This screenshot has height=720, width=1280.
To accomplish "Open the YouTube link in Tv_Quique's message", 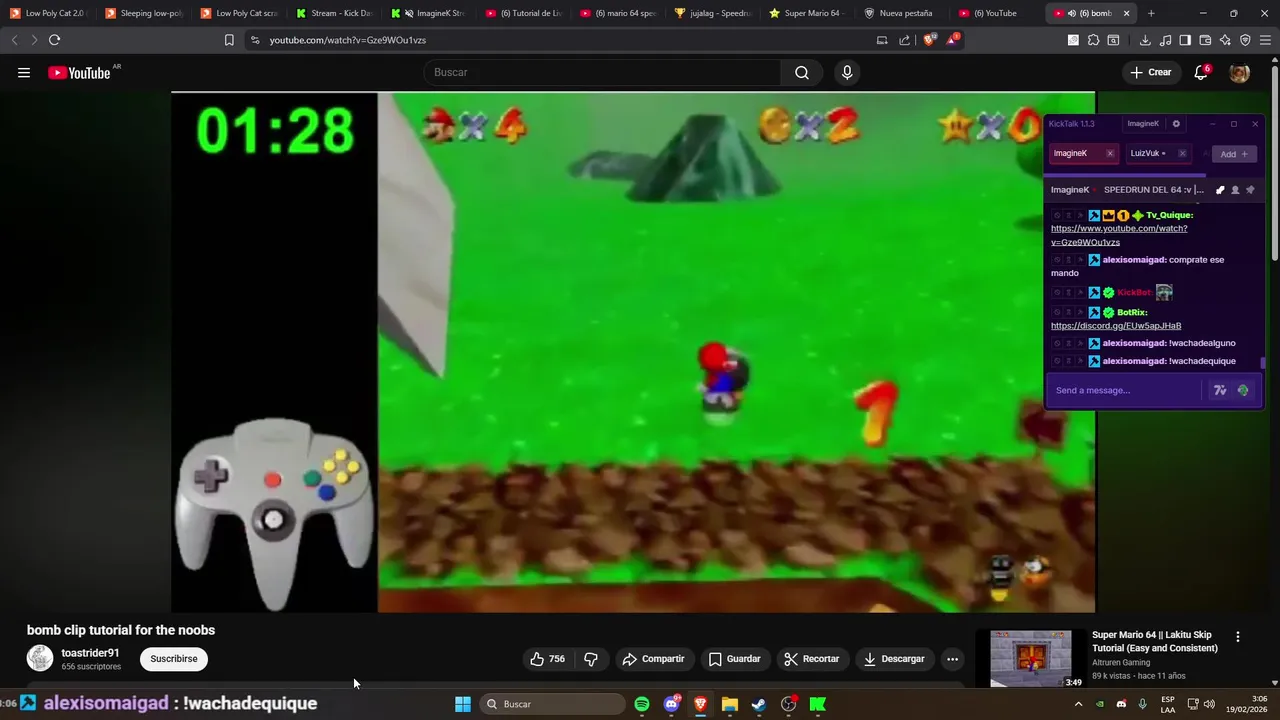I will tap(1119, 235).
